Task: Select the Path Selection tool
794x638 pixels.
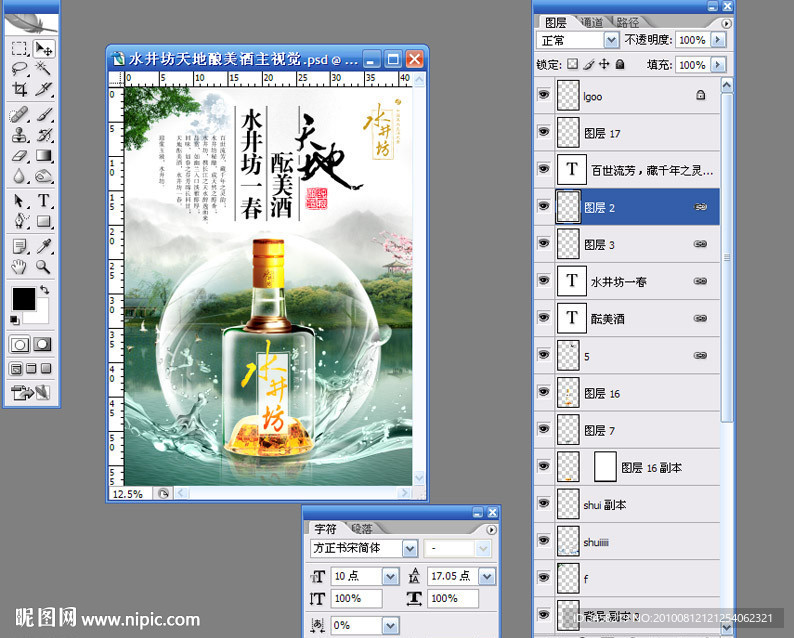Action: click(19, 201)
